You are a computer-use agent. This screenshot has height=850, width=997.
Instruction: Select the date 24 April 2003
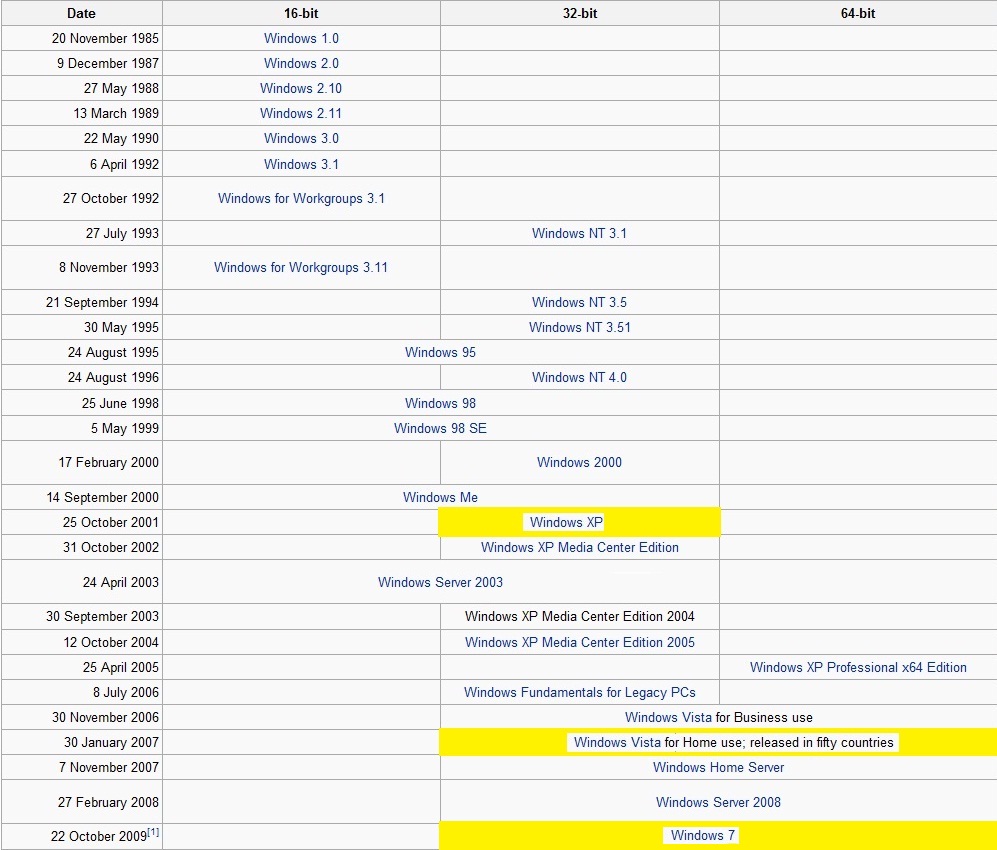pos(121,582)
